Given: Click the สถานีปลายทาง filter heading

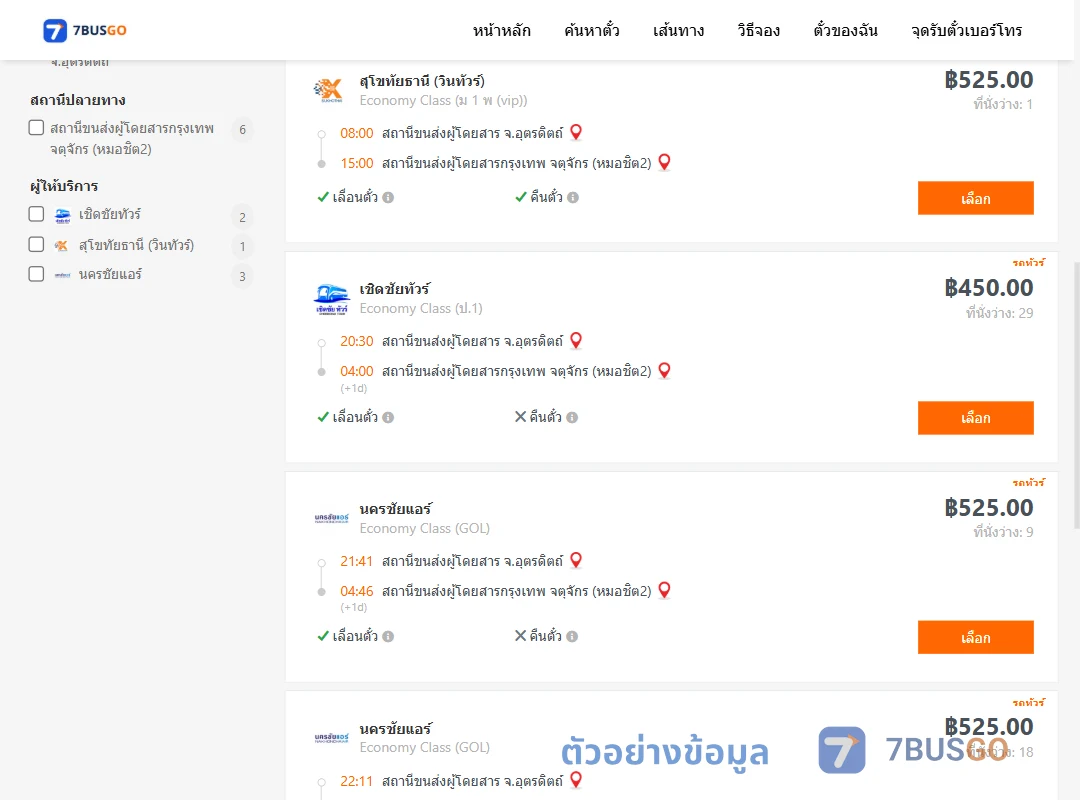Looking at the screenshot, I should (x=78, y=100).
